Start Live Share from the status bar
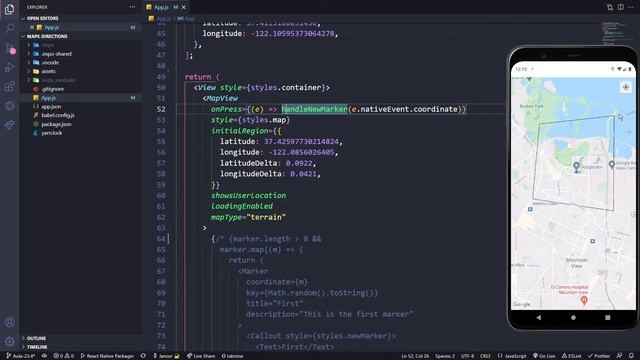This screenshot has width=640, height=360. [201, 356]
